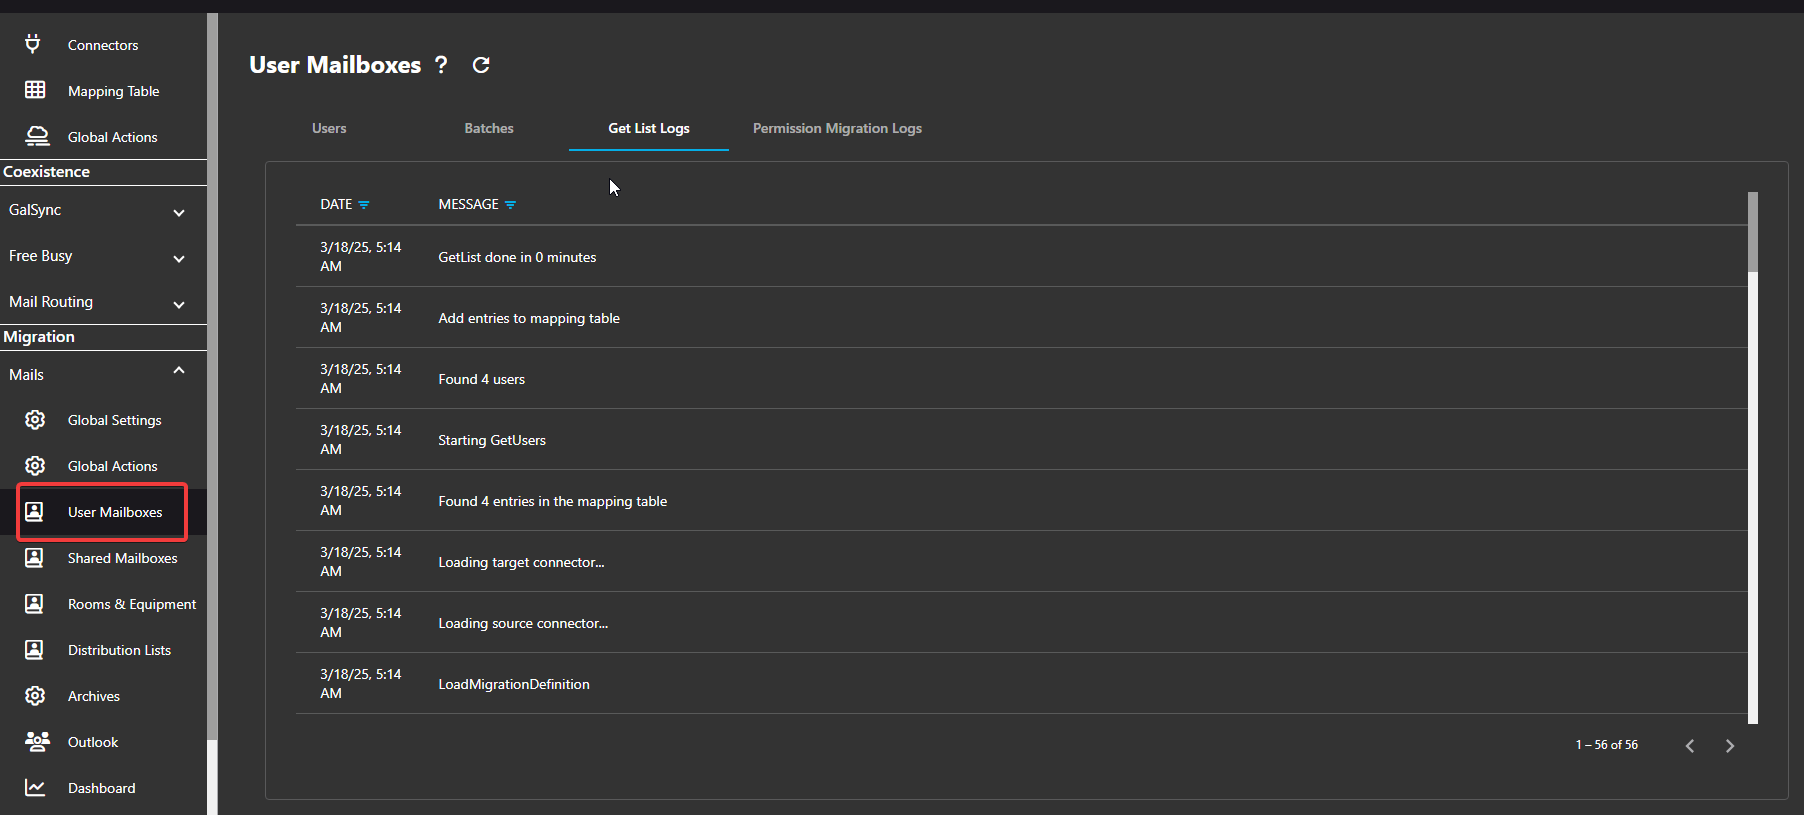Filter the DATE column

(364, 205)
